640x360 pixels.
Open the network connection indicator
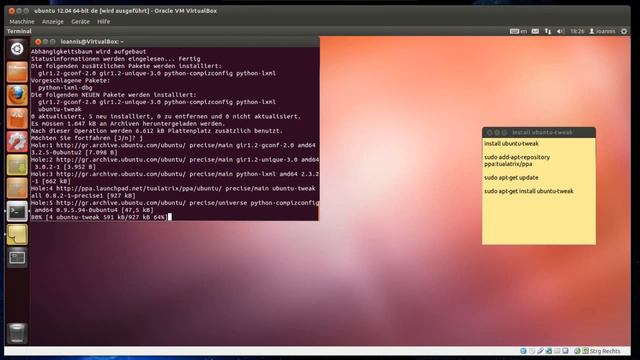pos(548,31)
